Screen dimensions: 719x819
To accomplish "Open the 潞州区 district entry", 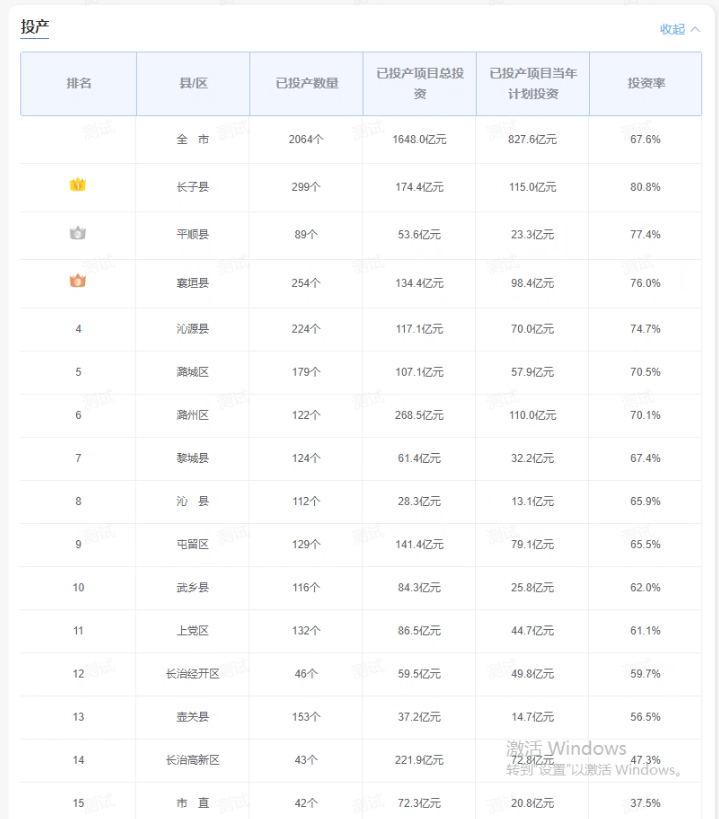I will [x=192, y=415].
